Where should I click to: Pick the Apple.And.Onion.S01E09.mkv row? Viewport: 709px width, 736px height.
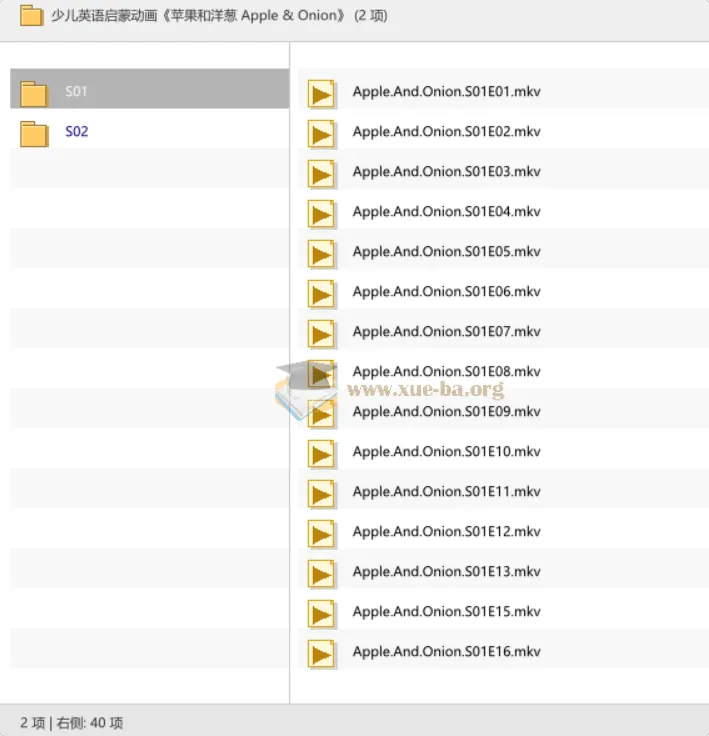(503, 412)
